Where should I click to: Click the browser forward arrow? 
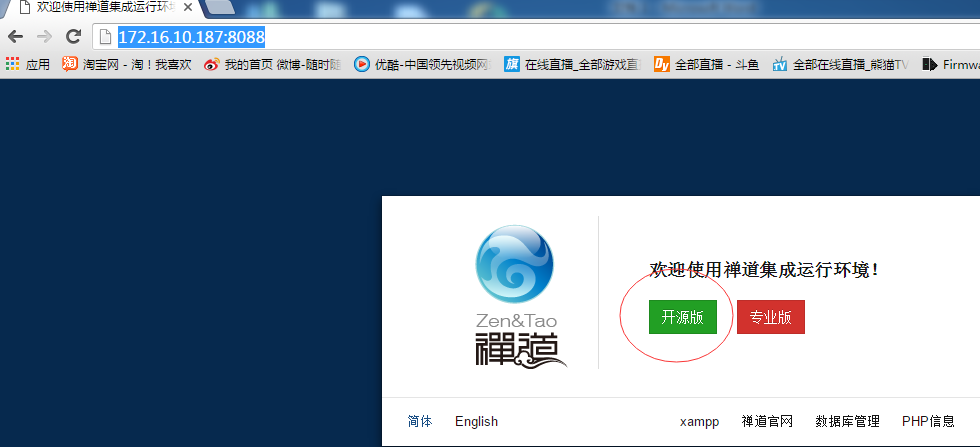click(44, 37)
